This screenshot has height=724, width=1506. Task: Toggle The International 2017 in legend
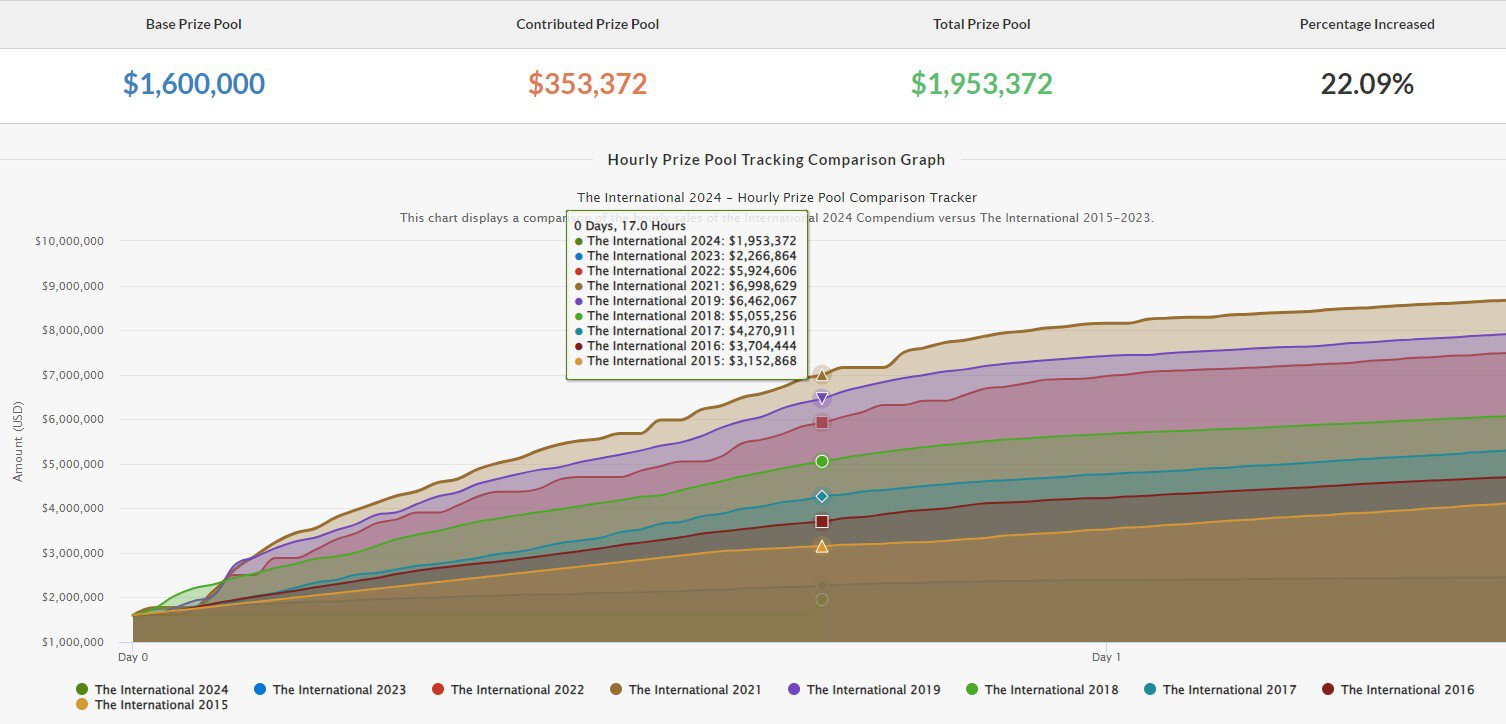[x=1220, y=690]
